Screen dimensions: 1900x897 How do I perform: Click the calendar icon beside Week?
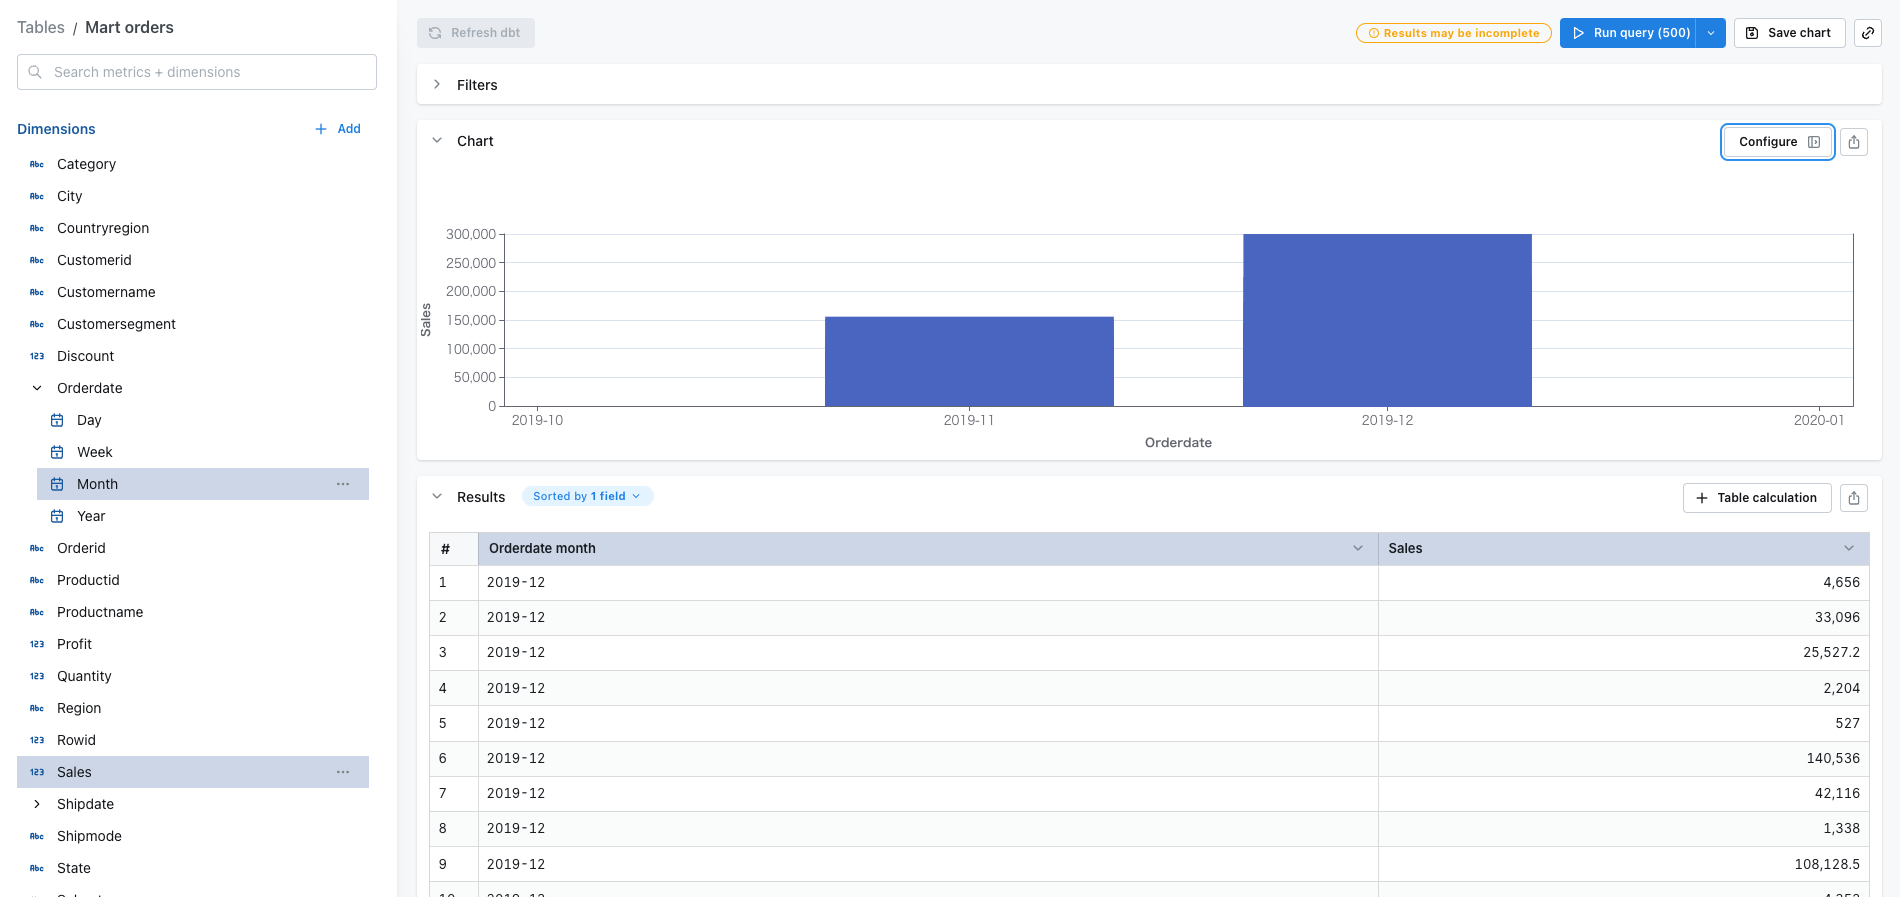click(57, 452)
